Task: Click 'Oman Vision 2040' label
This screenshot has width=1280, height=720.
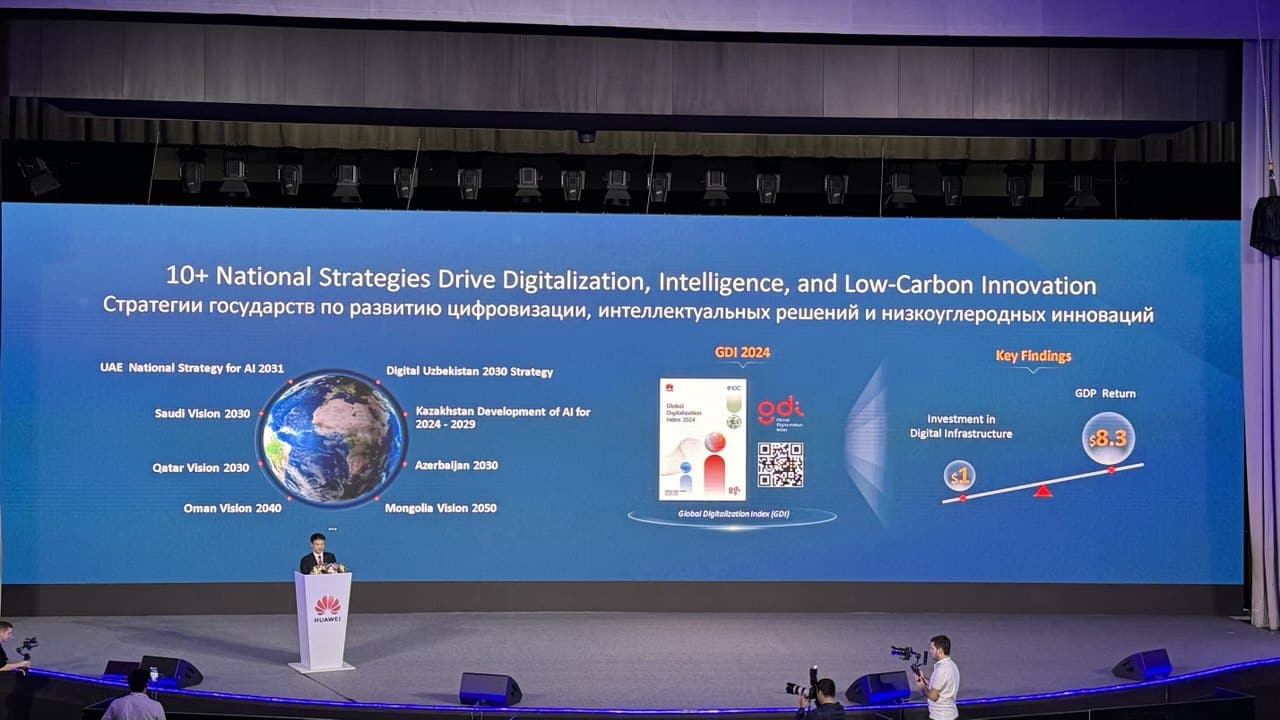Action: (x=232, y=508)
